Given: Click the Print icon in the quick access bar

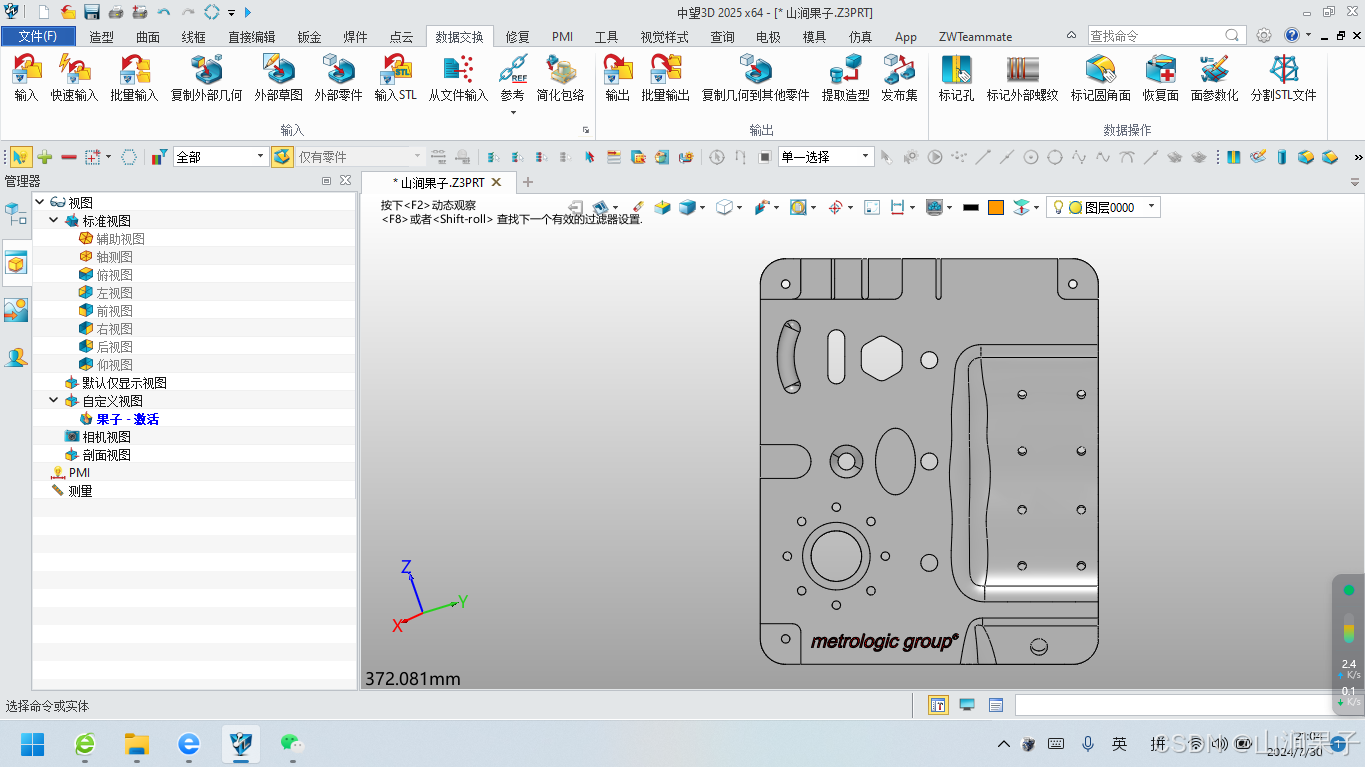Looking at the screenshot, I should [116, 12].
